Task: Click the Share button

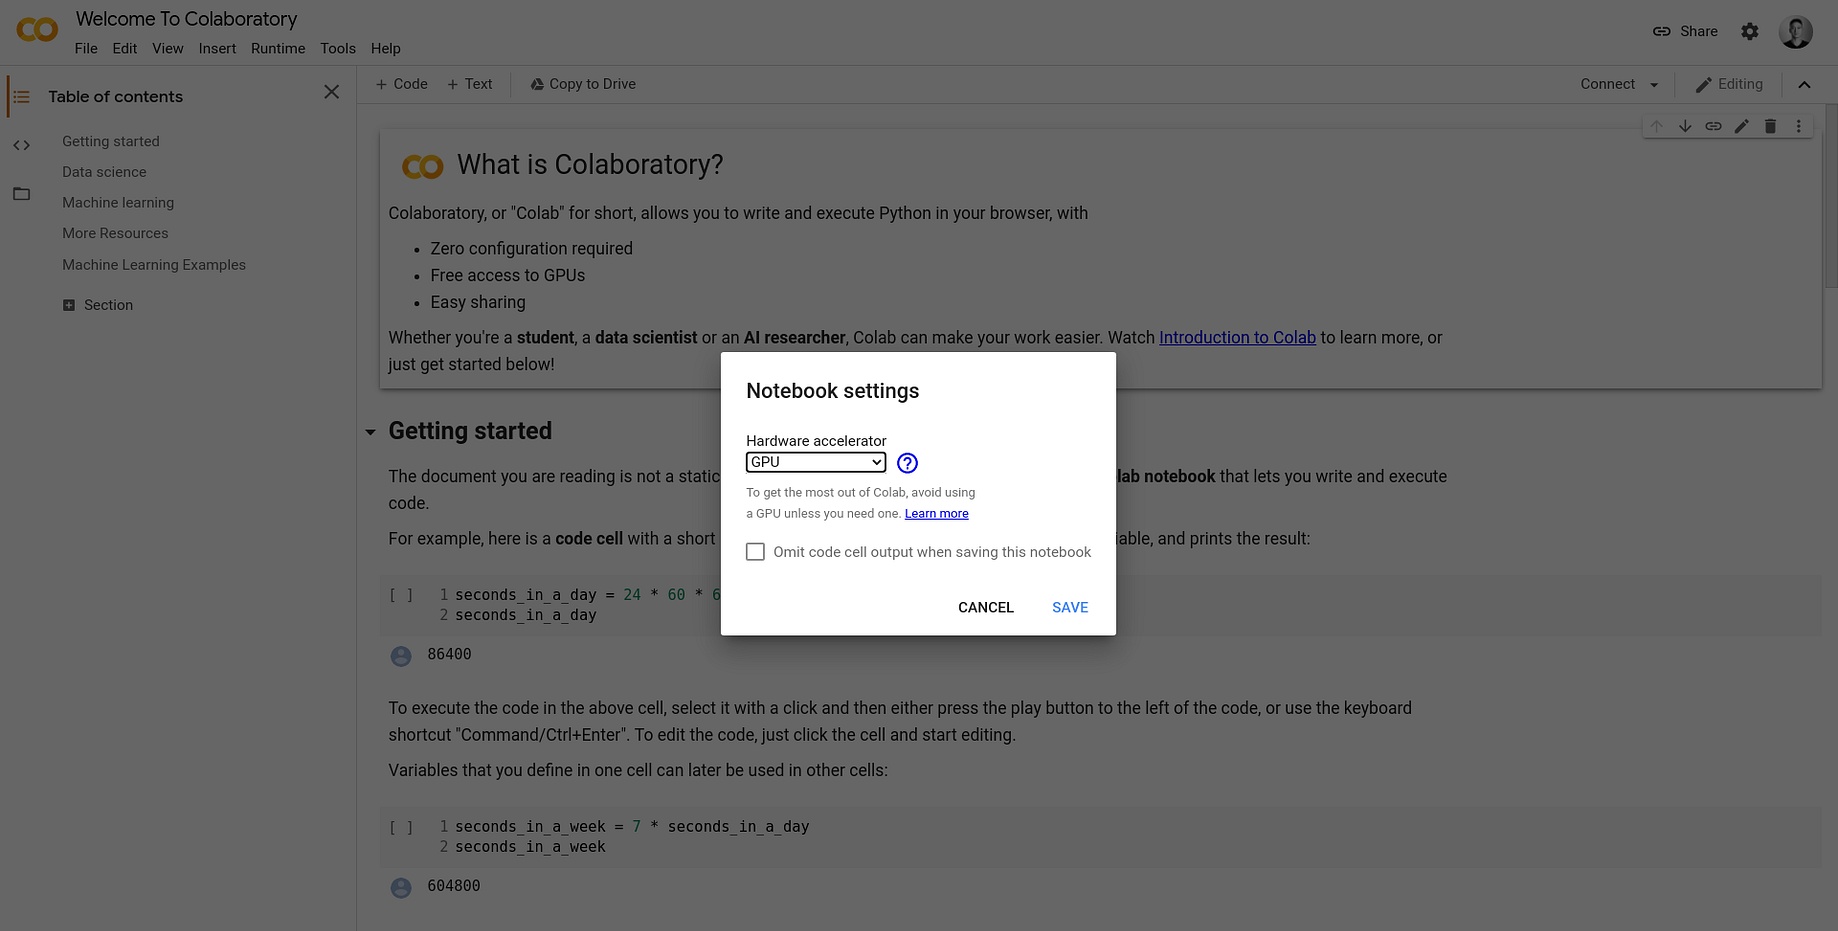Action: (x=1685, y=32)
